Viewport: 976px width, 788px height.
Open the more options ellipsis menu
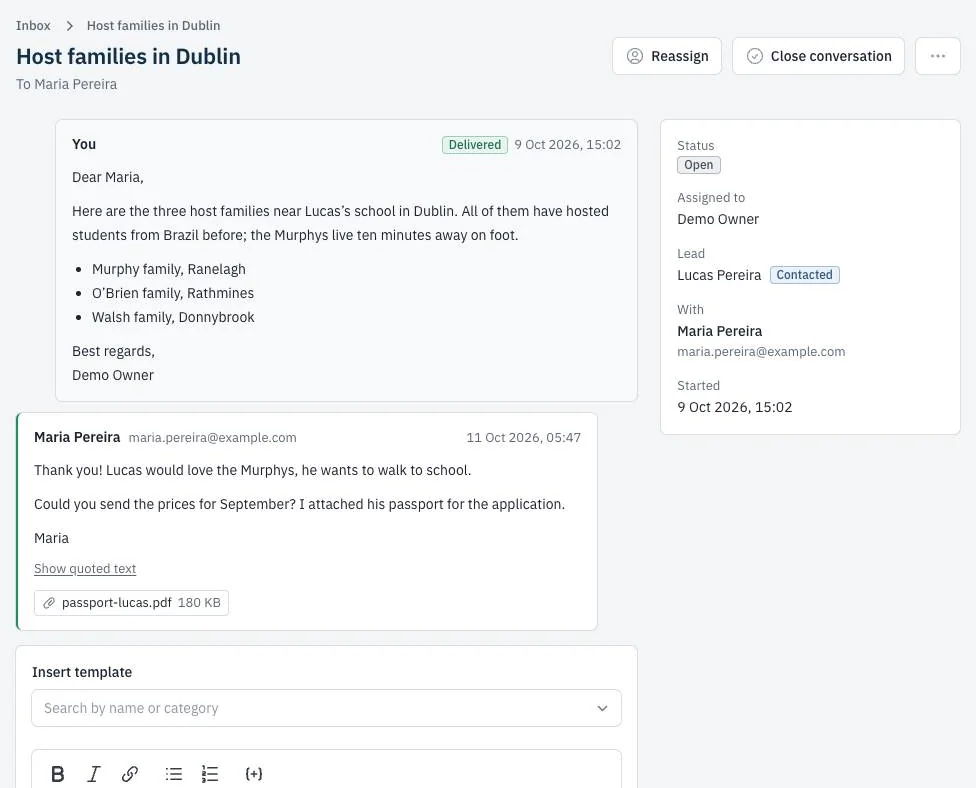click(937, 56)
